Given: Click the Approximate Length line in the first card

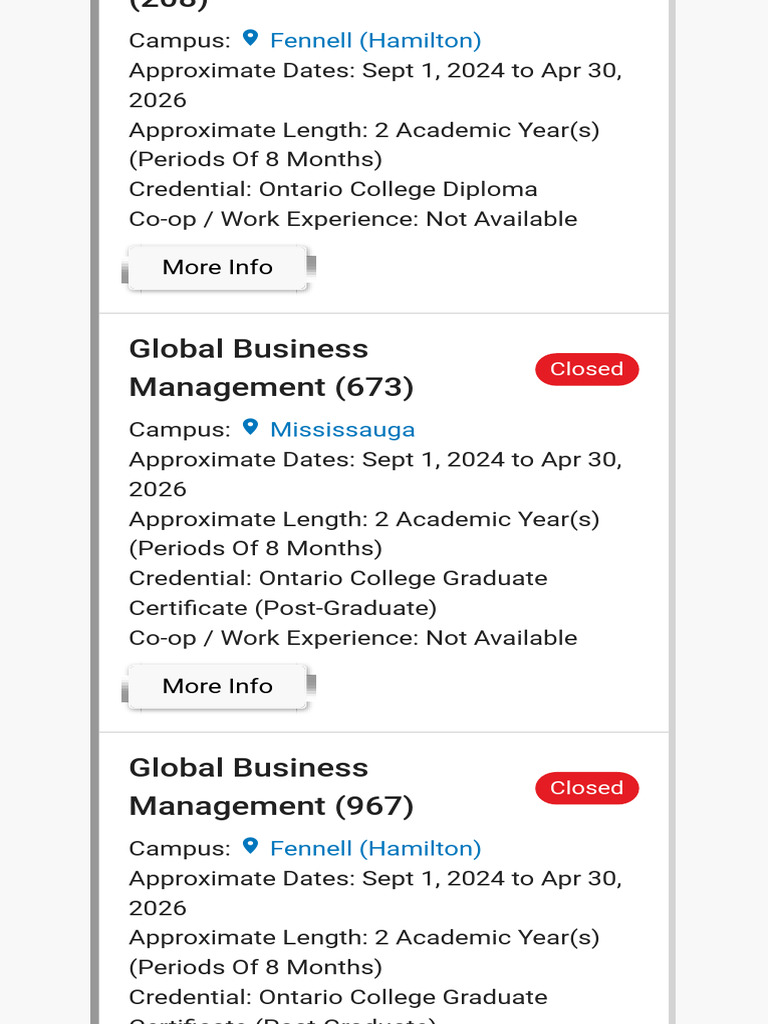Looking at the screenshot, I should pos(364,144).
